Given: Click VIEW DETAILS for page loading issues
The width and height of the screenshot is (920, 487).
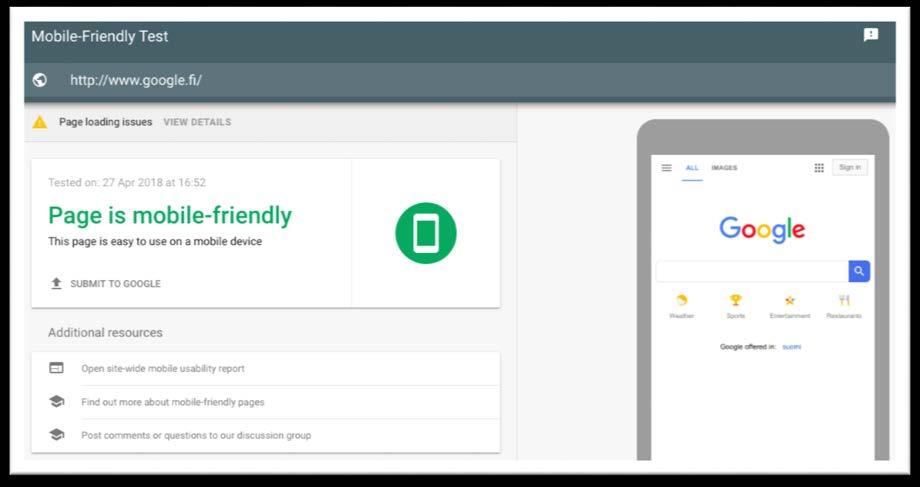Looking at the screenshot, I should click(x=197, y=122).
